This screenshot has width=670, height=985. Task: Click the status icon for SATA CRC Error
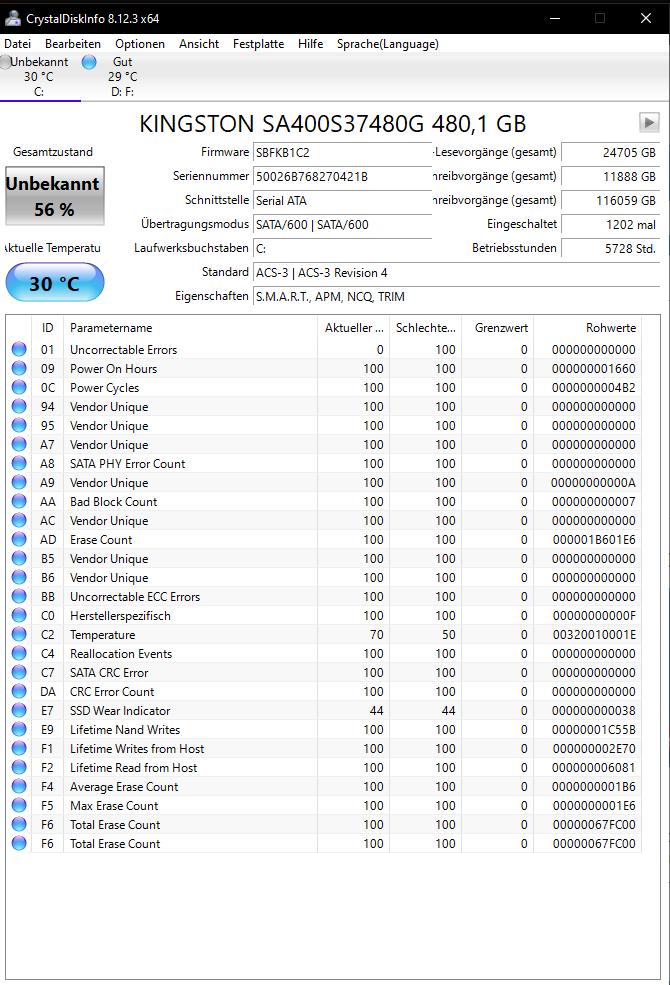click(x=19, y=672)
